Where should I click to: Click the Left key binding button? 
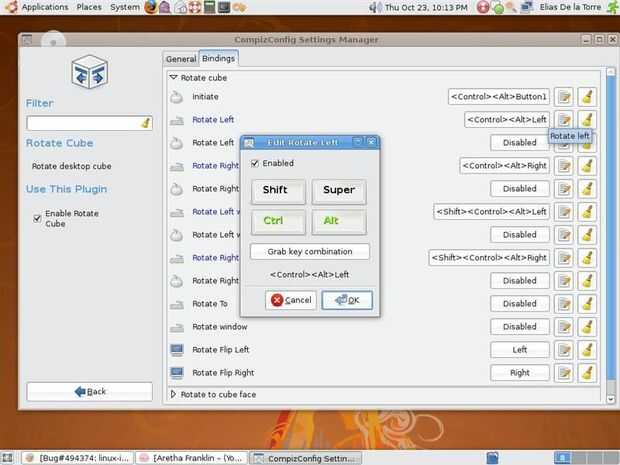pos(520,350)
